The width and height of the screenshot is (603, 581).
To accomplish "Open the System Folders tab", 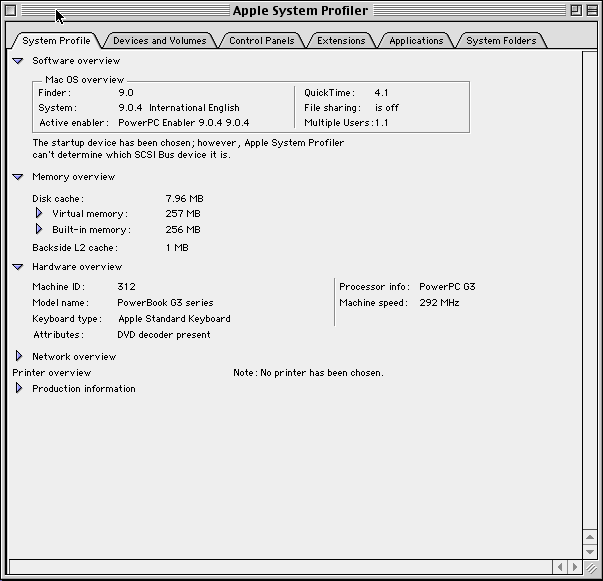I will click(x=501, y=40).
